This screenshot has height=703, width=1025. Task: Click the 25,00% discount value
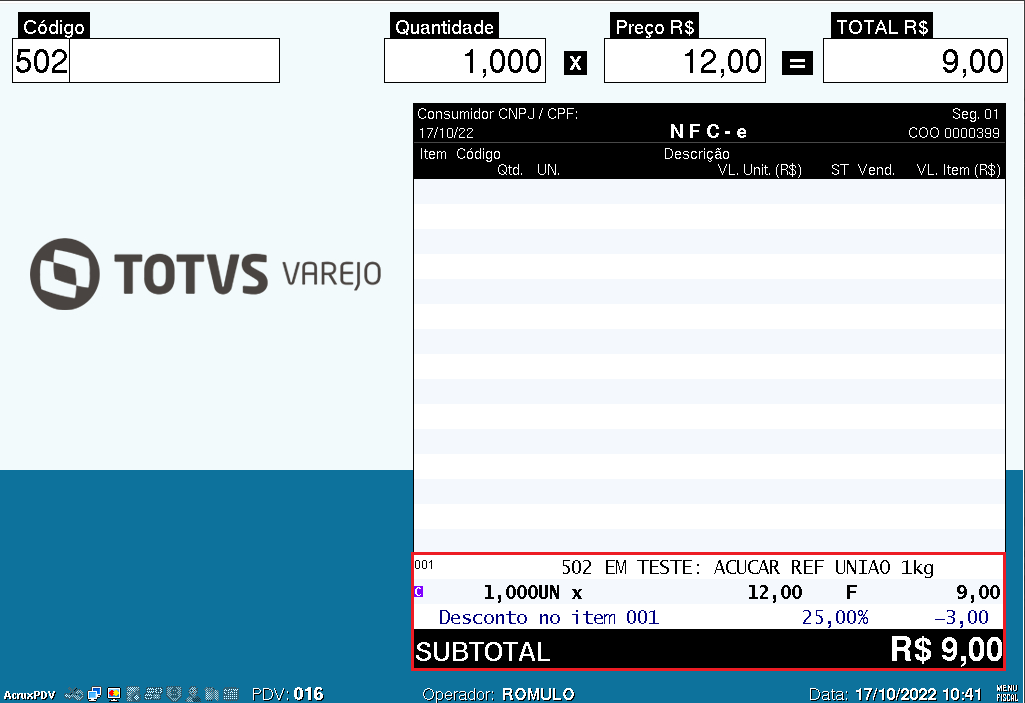[x=835, y=617]
